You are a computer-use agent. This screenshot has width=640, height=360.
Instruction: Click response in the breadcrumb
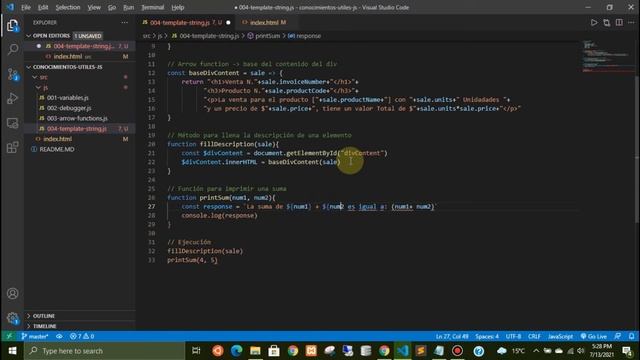click(308, 36)
